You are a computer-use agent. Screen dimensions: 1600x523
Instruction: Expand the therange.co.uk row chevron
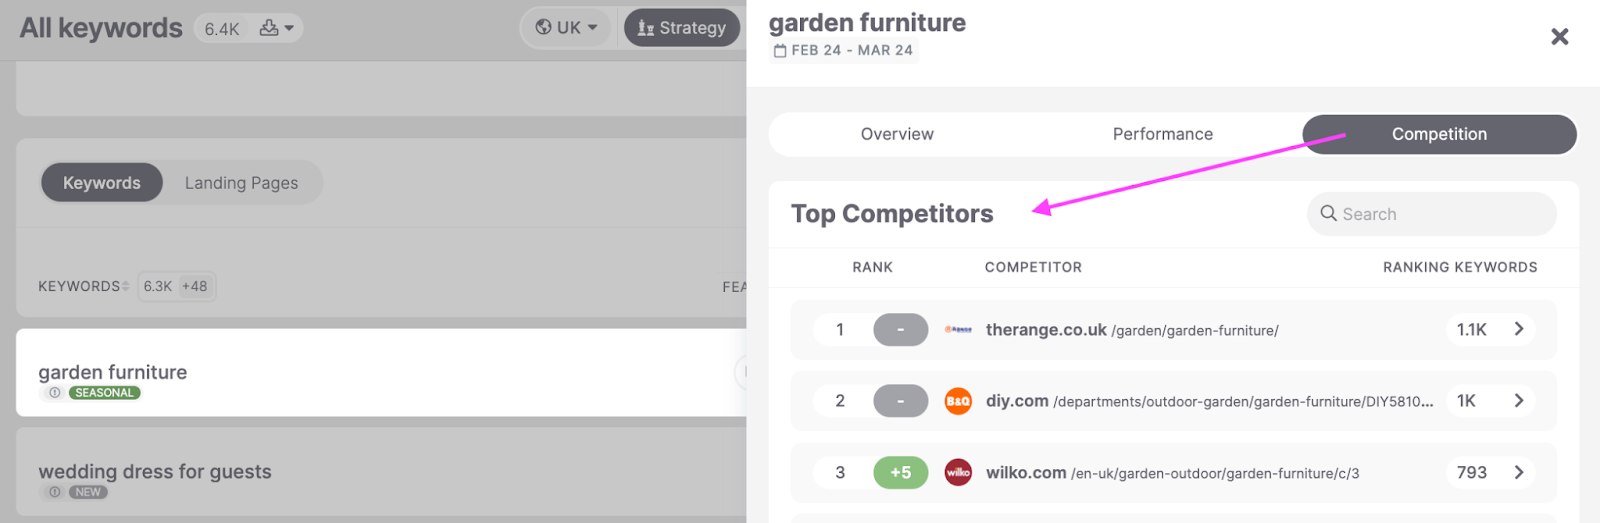(1519, 329)
